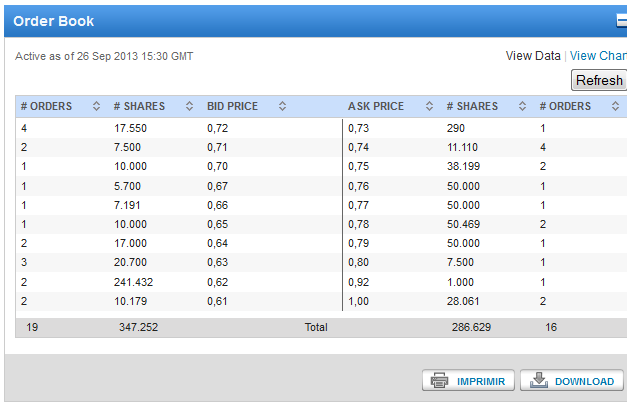Select ask shares value 11.110
The height and width of the screenshot is (407, 633).
click(462, 147)
